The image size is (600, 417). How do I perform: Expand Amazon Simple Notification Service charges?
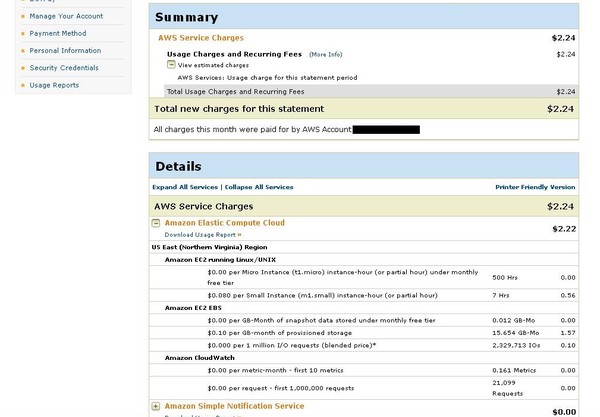[x=156, y=406]
